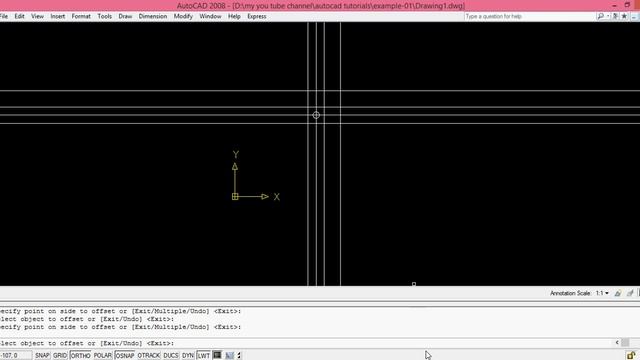This screenshot has height=360, width=640.
Task: Toggle POLAR tracking in status bar
Action: (102, 356)
